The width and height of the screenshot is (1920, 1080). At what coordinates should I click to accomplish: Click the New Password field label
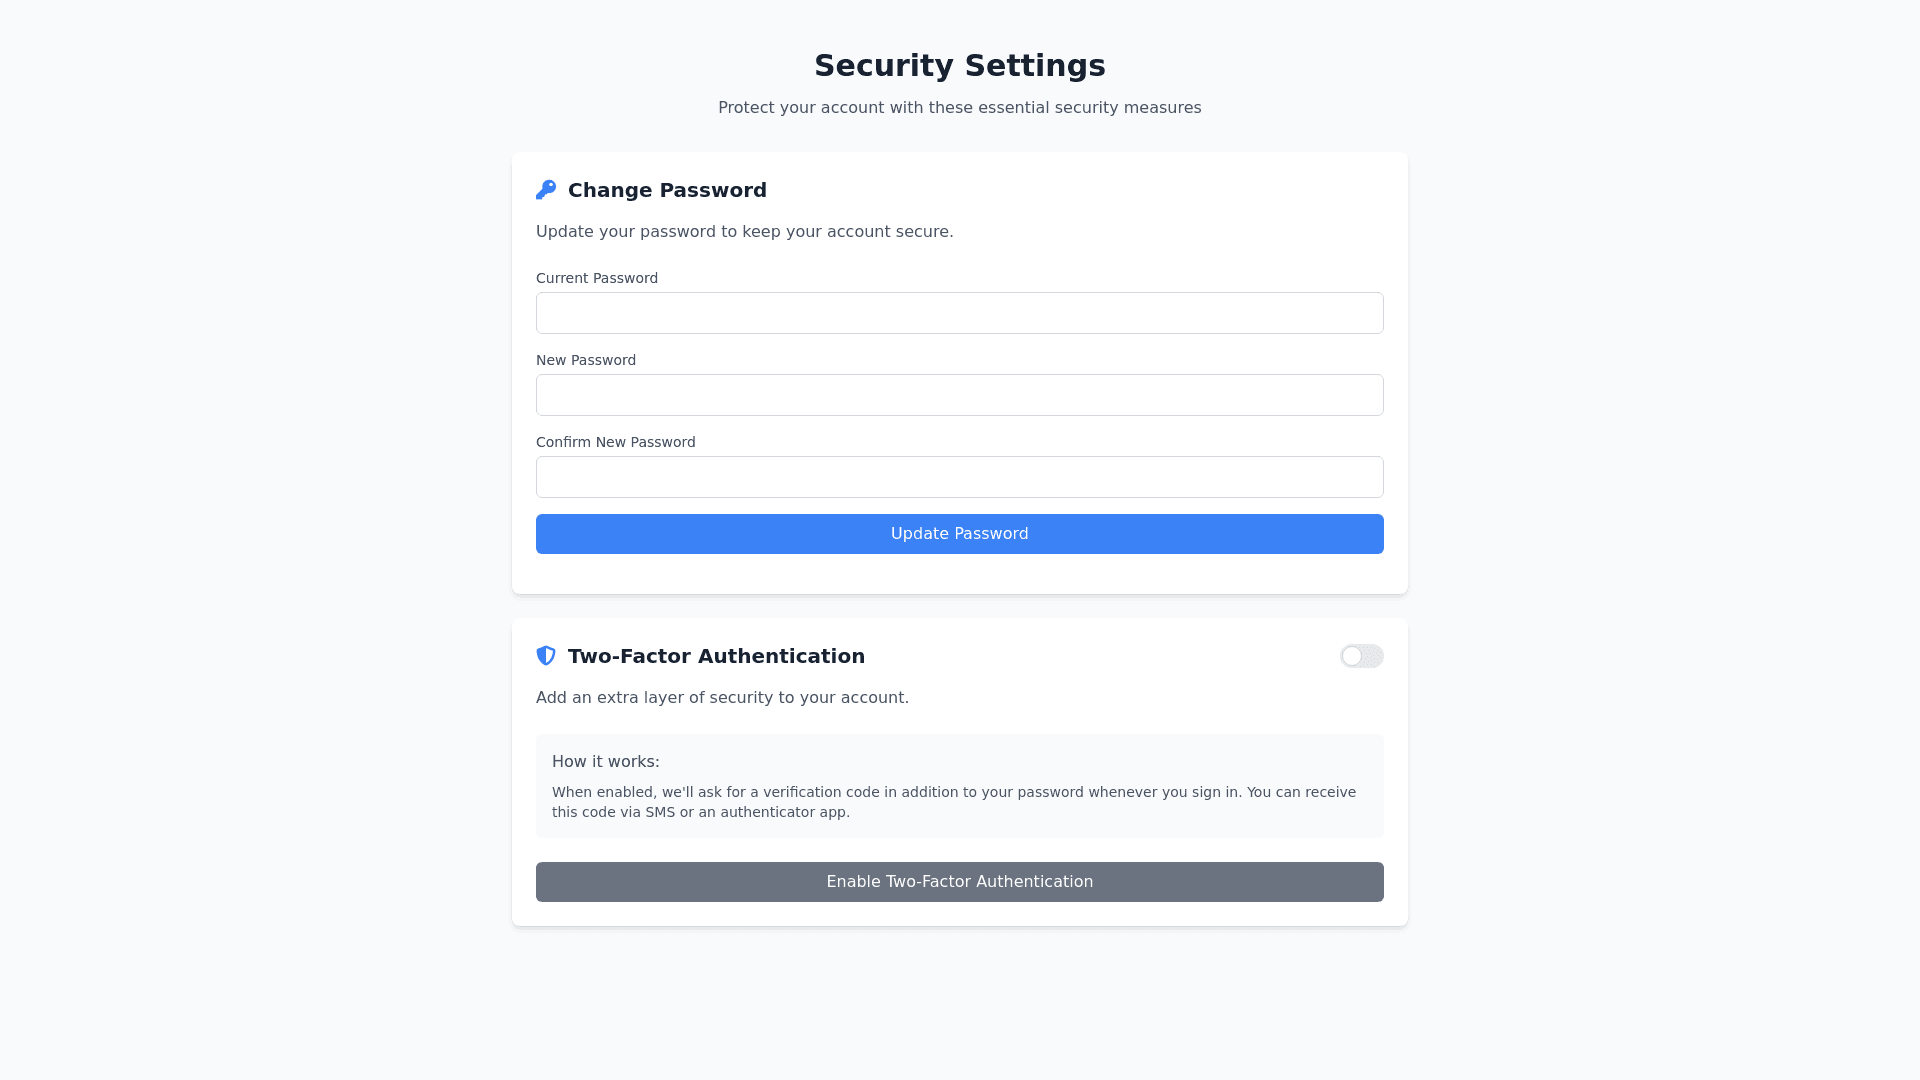[585, 360]
